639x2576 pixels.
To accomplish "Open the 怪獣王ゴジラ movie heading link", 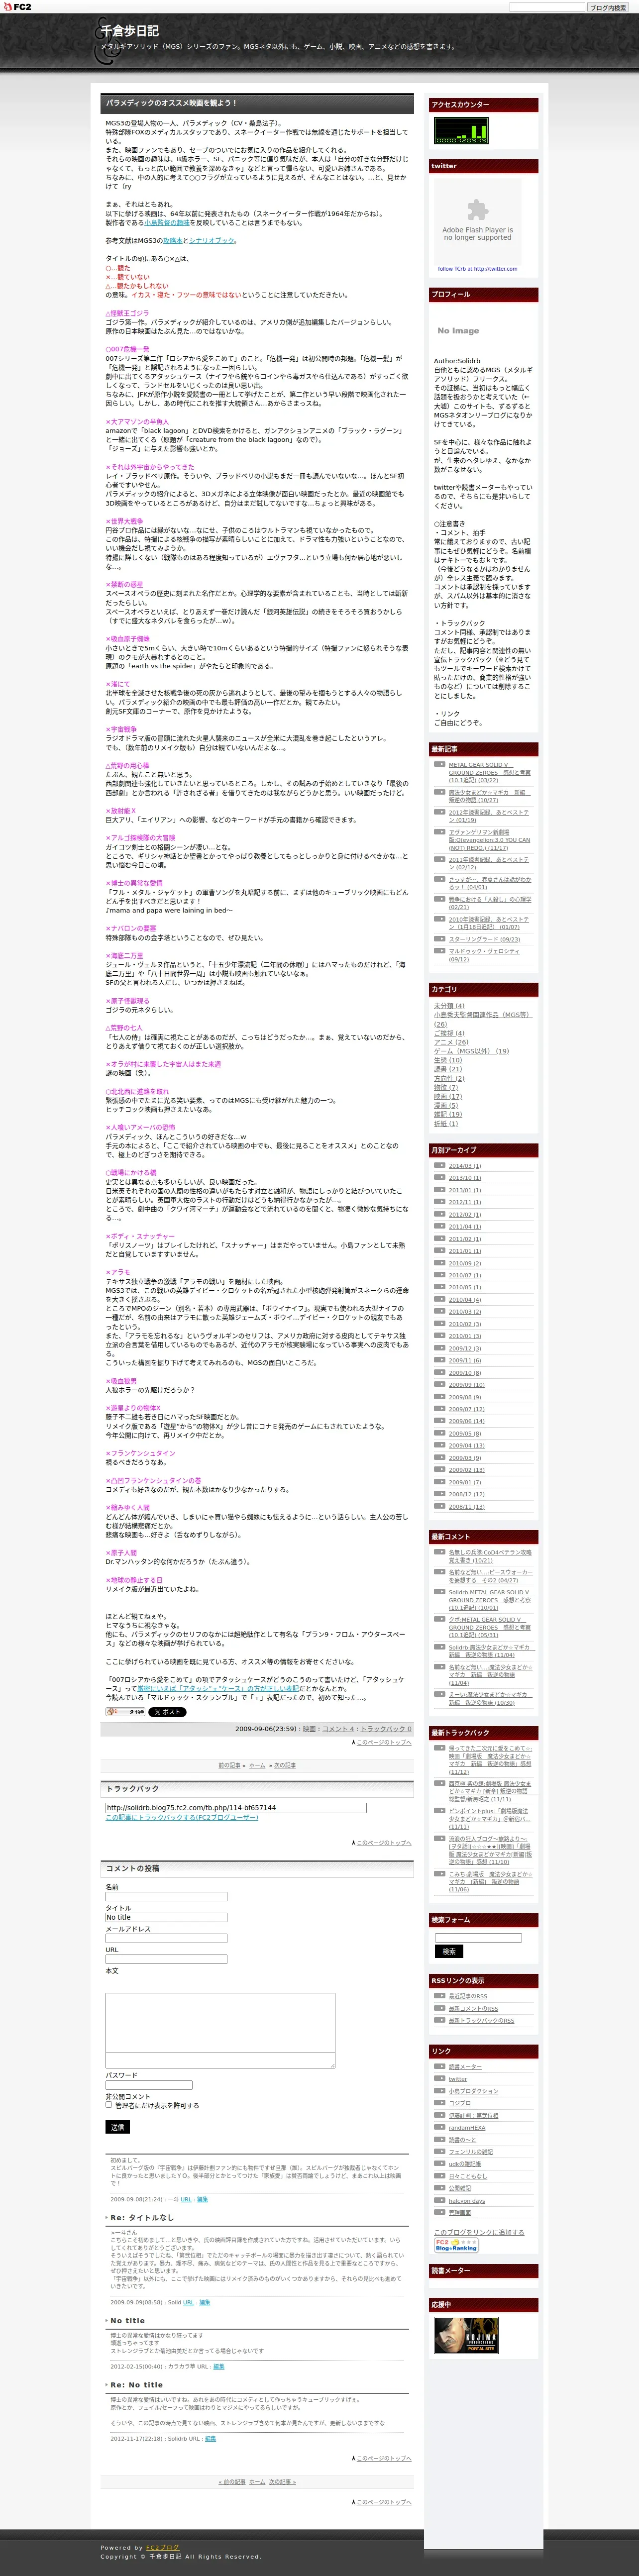I will 127,313.
